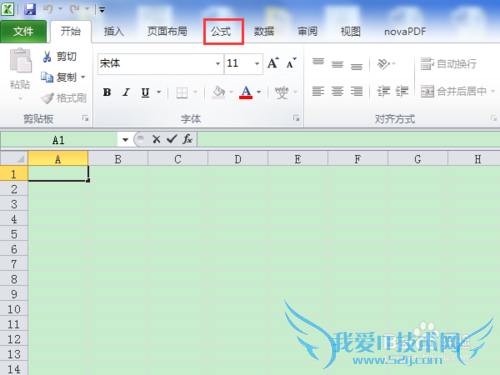This screenshot has height=375, width=500.
Task: Click the red Font Color A button
Action: (x=246, y=92)
